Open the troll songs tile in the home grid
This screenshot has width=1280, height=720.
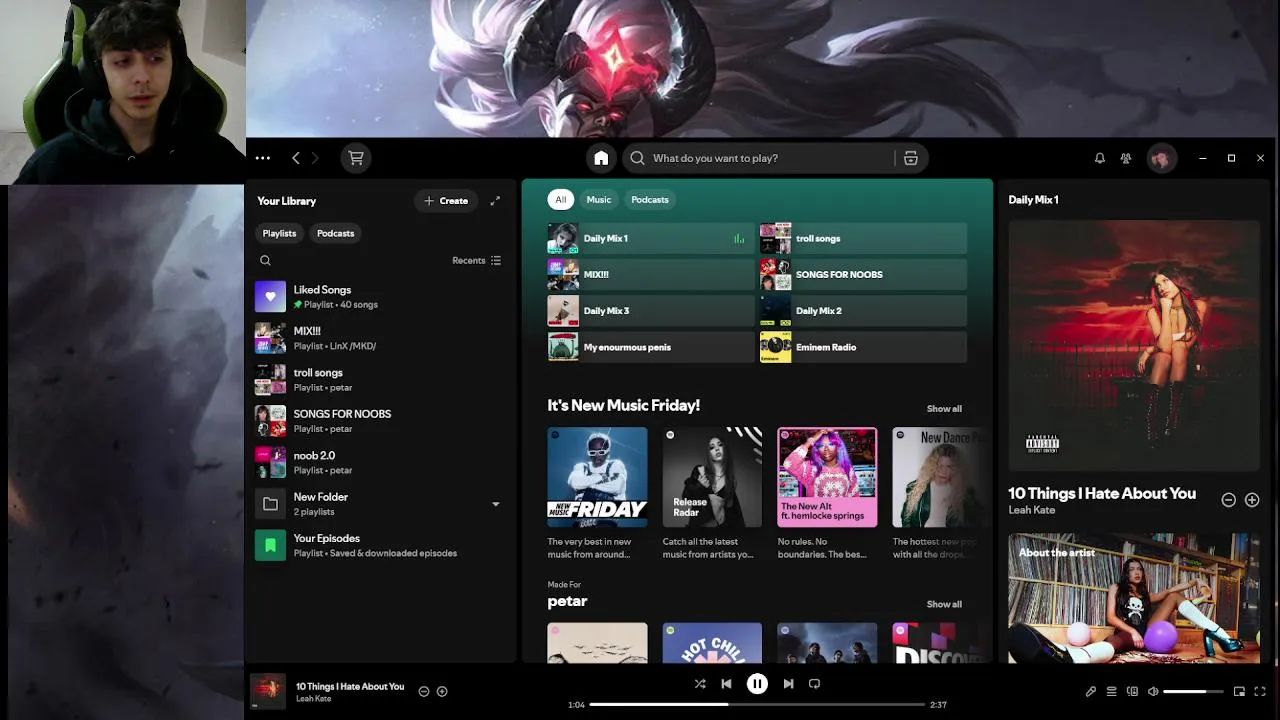tap(863, 239)
